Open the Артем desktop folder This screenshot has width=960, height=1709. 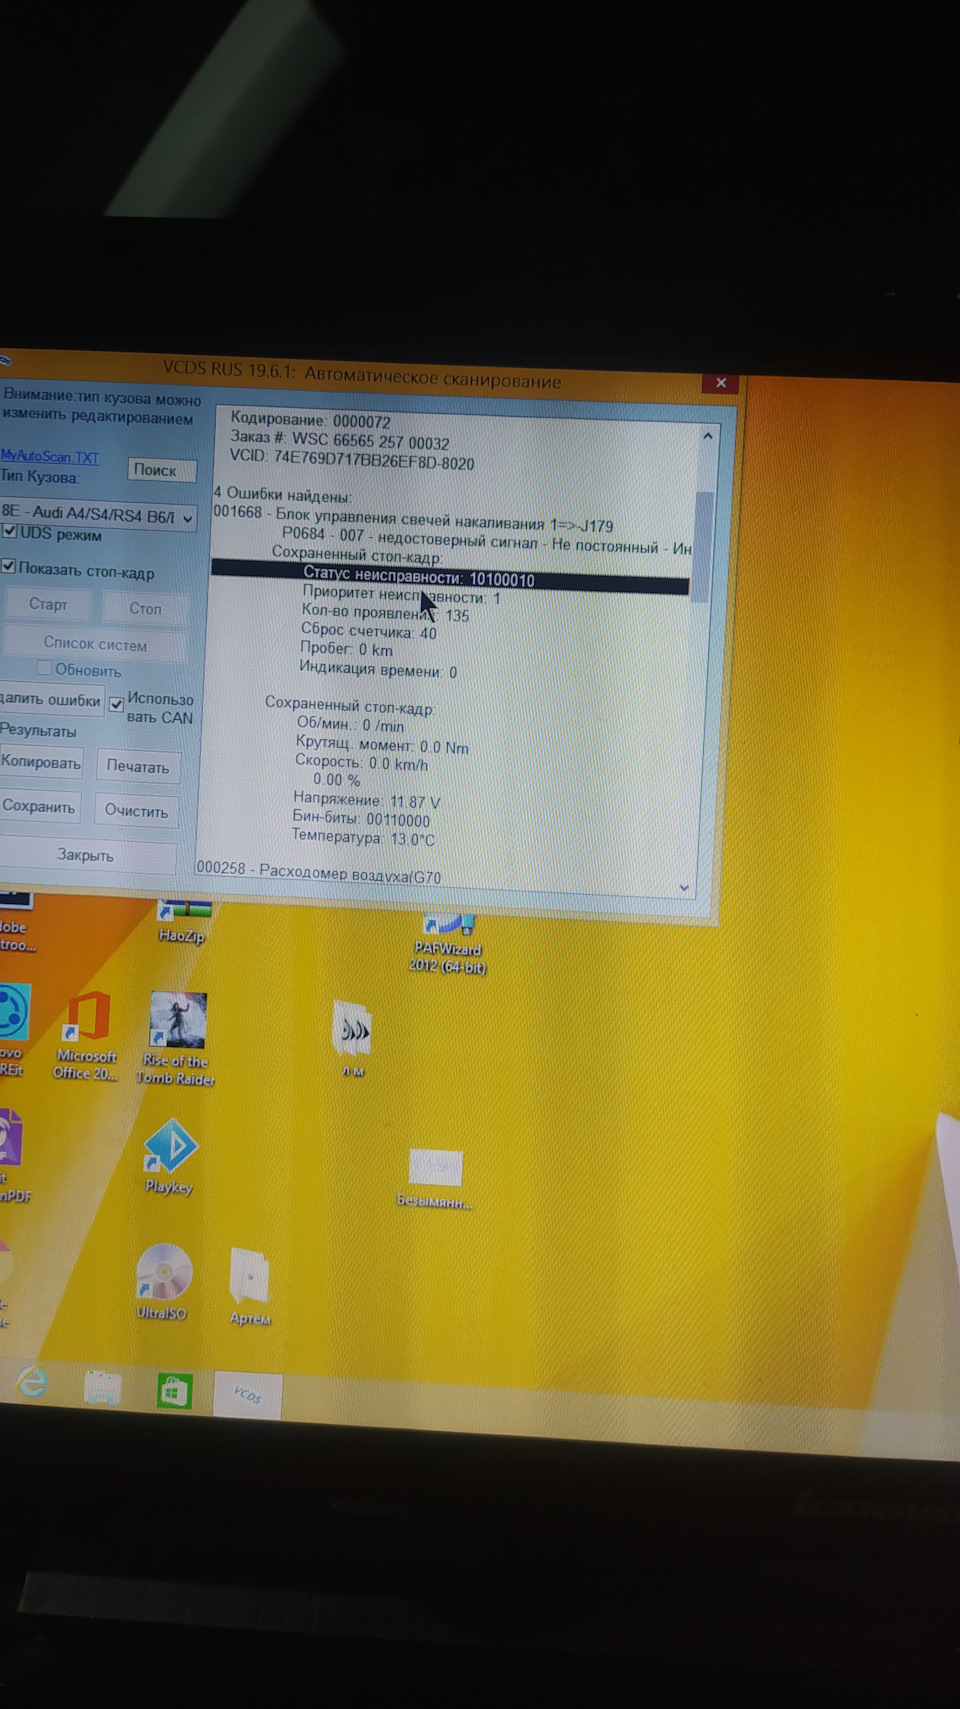pyautogui.click(x=250, y=1287)
